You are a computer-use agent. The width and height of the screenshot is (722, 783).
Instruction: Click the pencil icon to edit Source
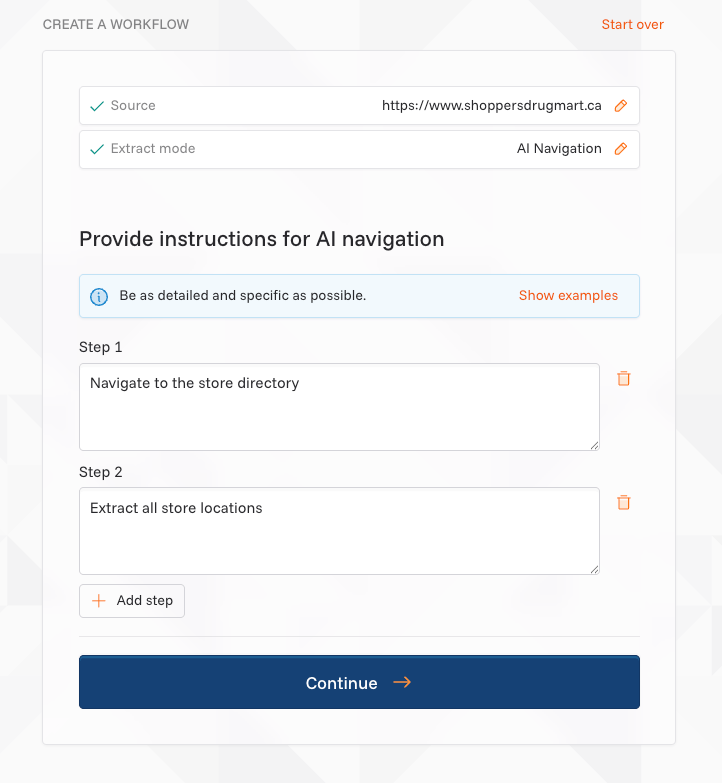click(x=620, y=106)
